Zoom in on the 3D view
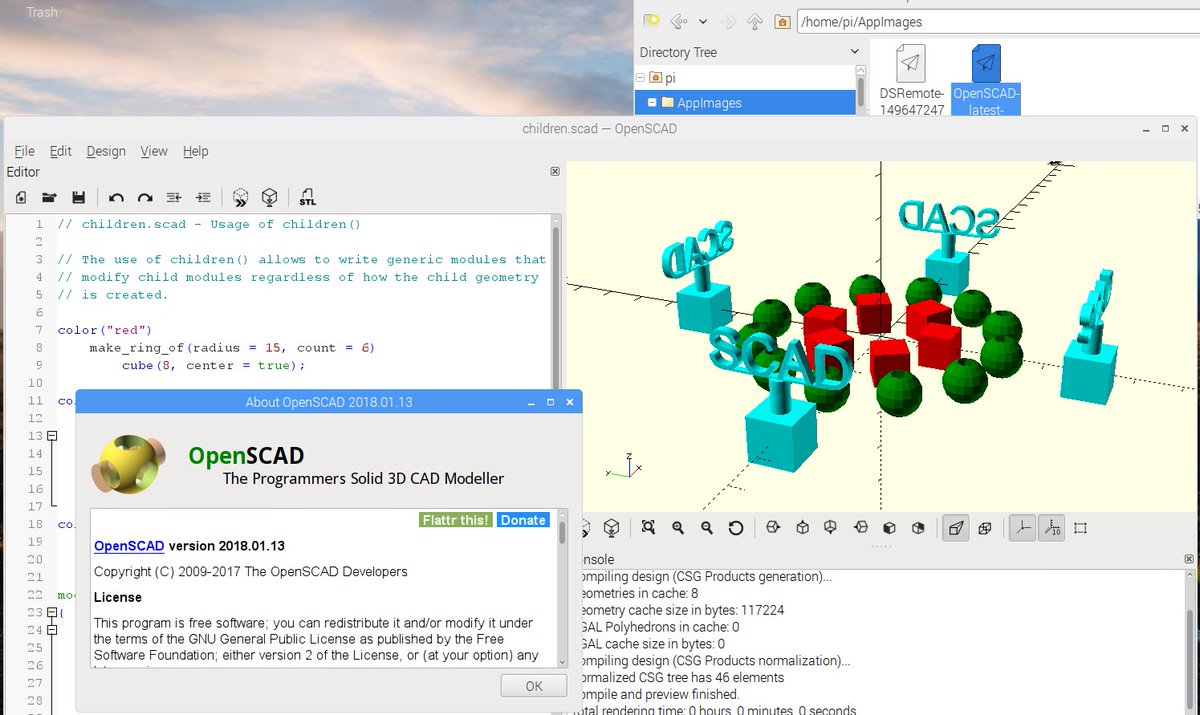The image size is (1200, 715). coord(678,528)
